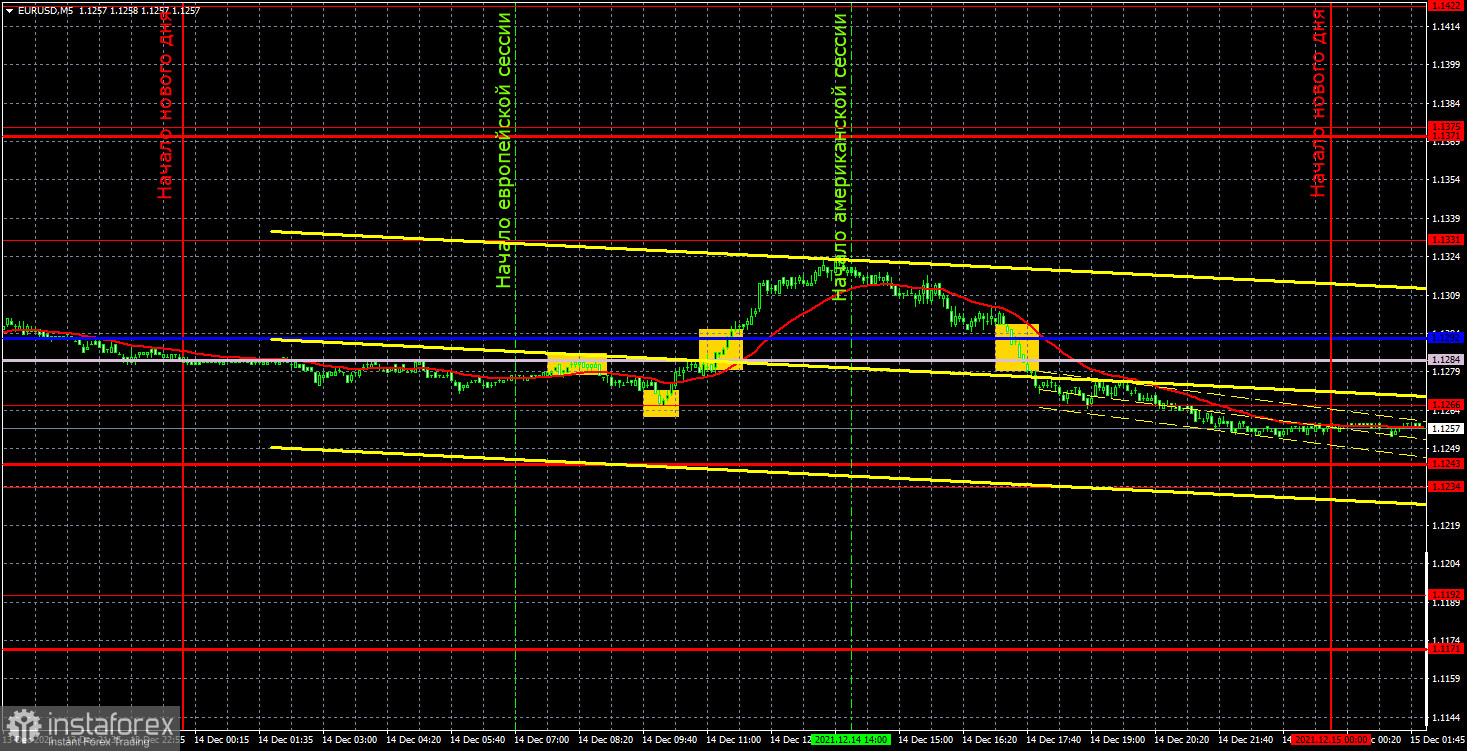This screenshot has width=1467, height=751.
Task: Click the 14 Dec 08:20 time label
Action: coord(607,740)
